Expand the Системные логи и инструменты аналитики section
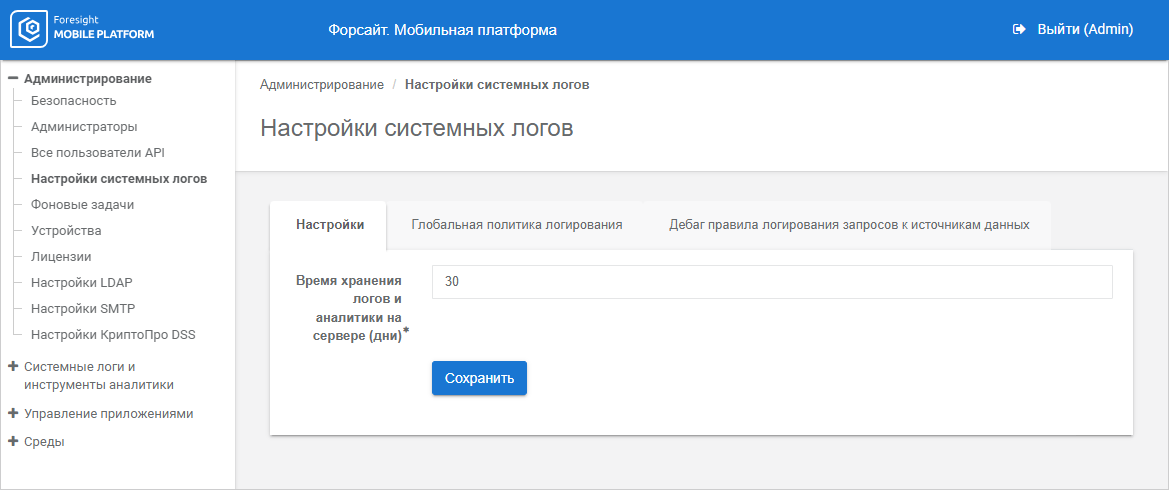Screen dimensions: 1169x490 point(13,366)
